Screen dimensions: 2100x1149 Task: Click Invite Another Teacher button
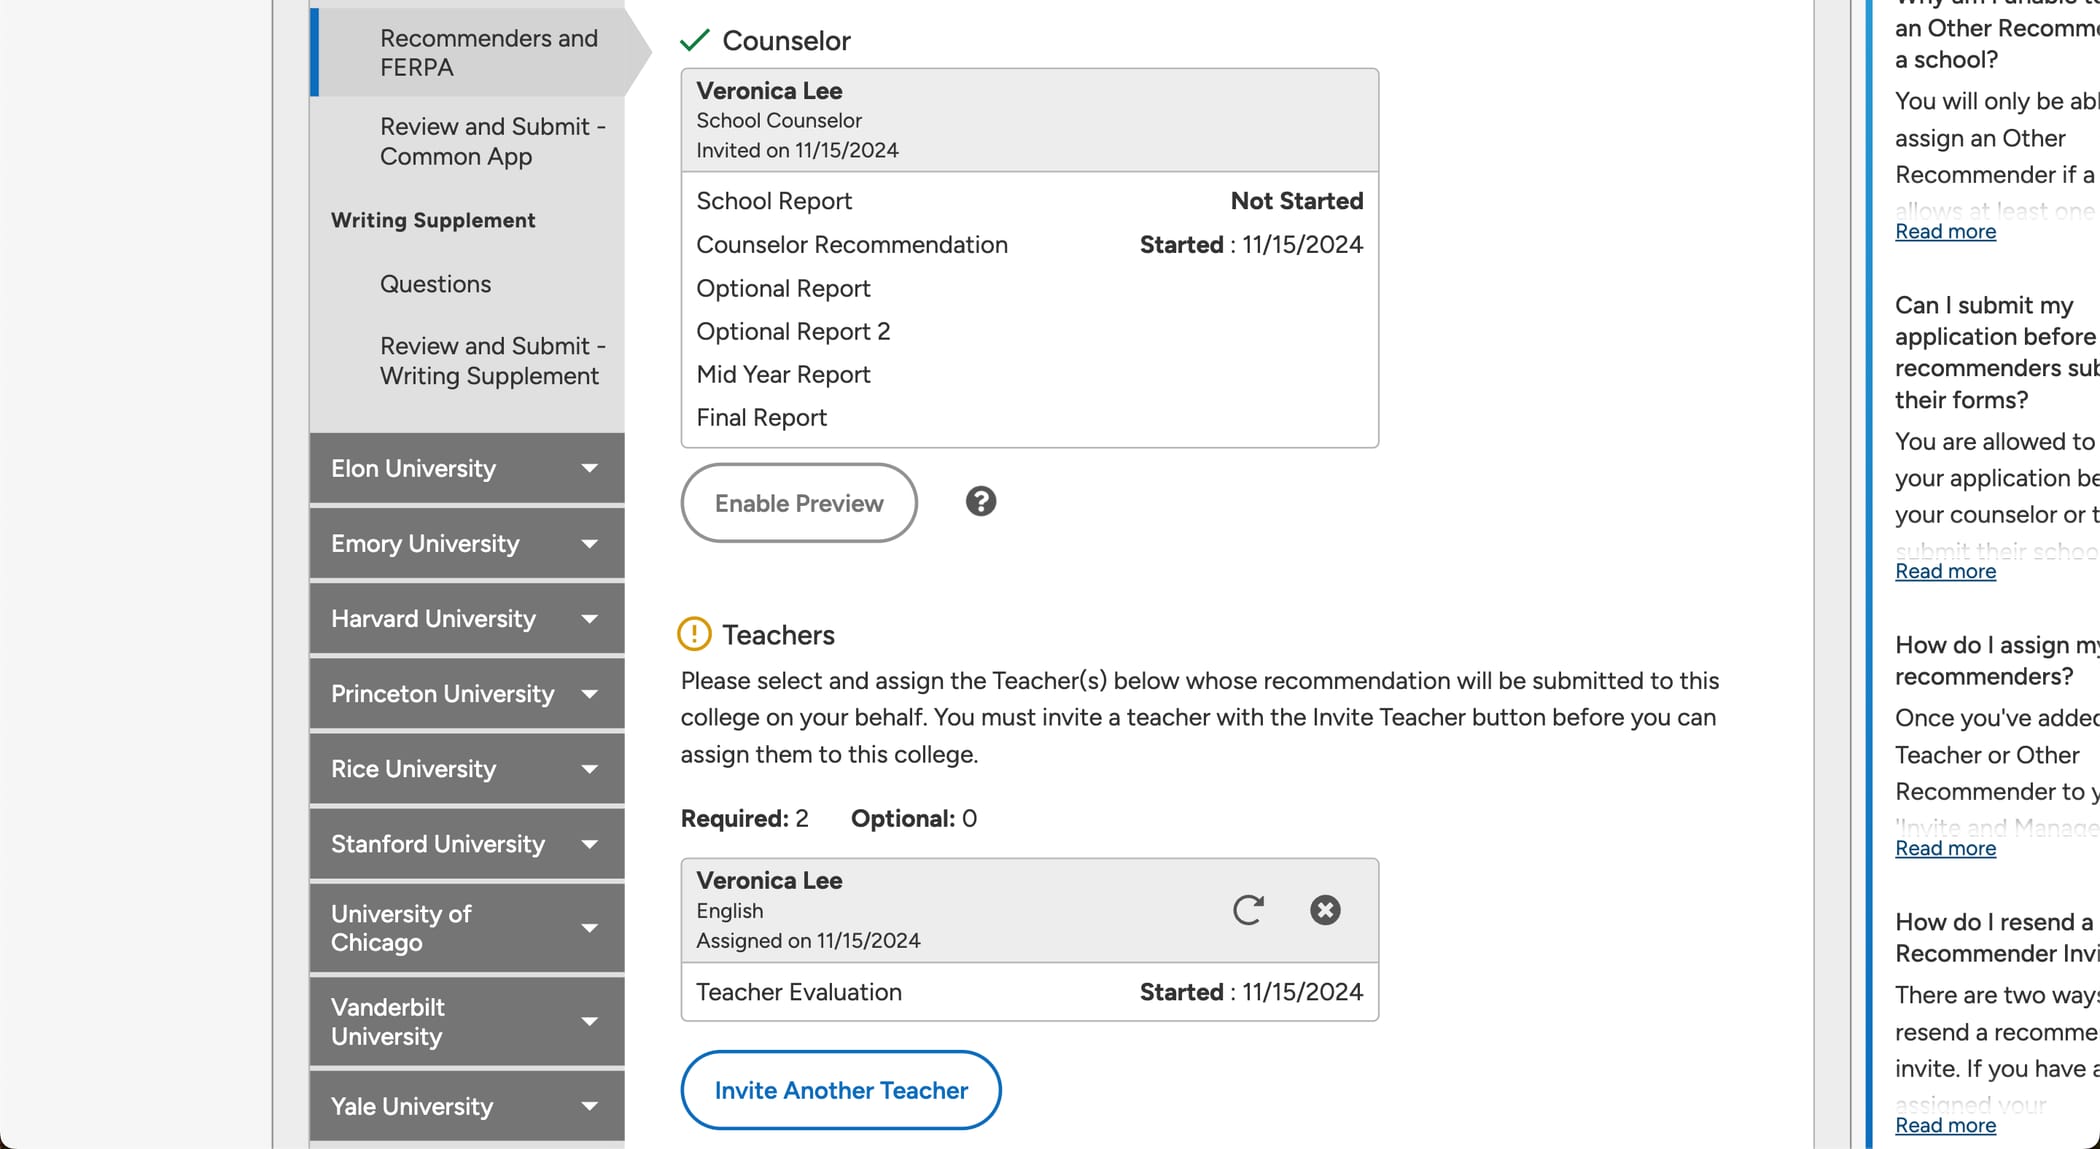pyautogui.click(x=841, y=1090)
